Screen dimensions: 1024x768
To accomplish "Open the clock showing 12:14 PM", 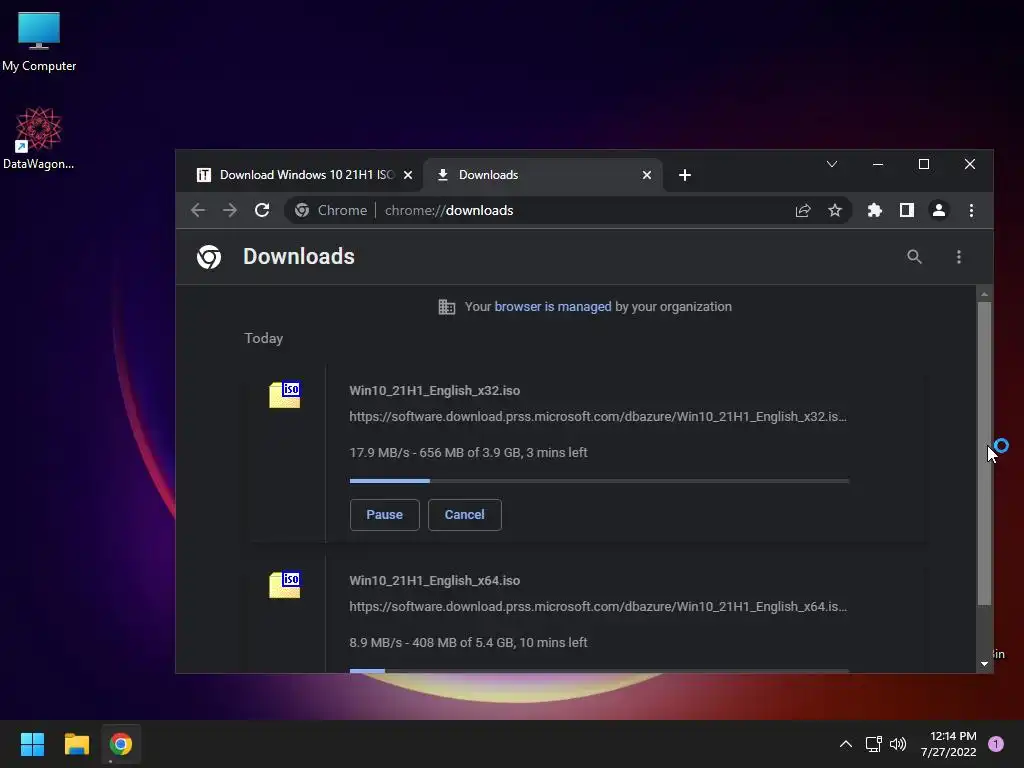I will (x=948, y=744).
